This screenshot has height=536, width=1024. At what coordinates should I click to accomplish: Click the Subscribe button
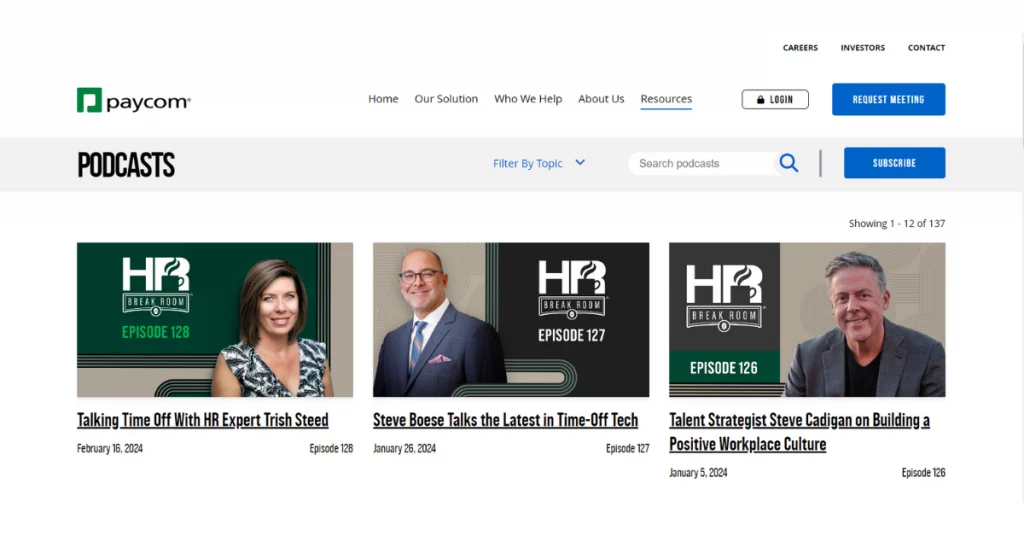(894, 163)
